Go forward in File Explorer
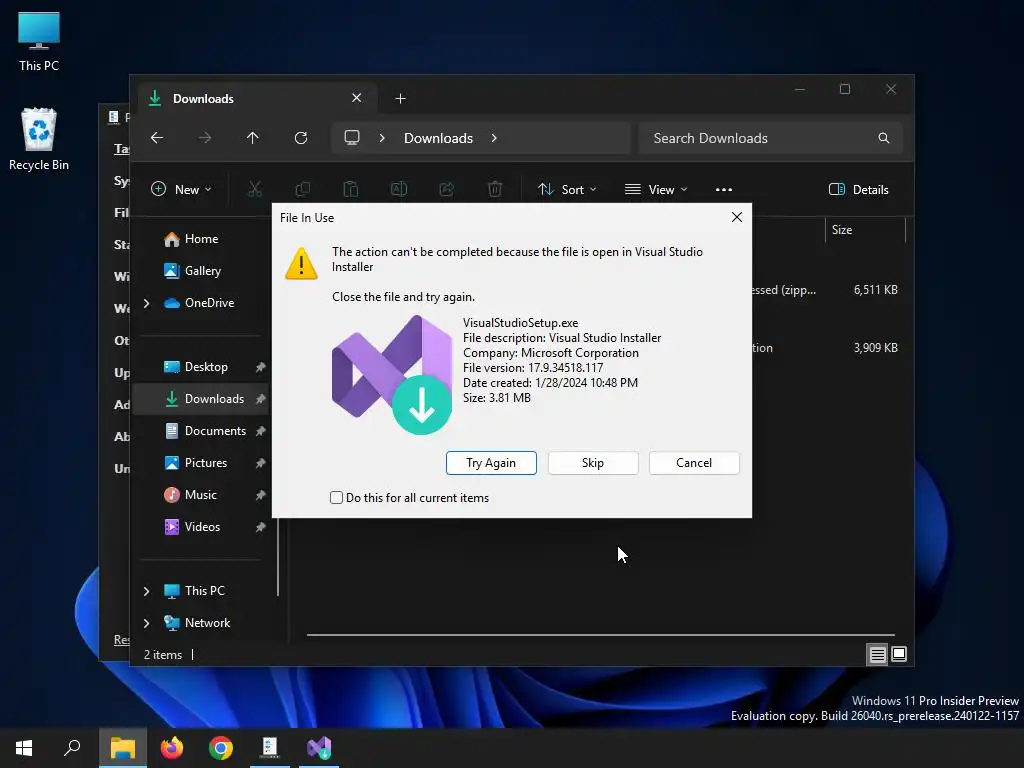This screenshot has height=768, width=1024. click(204, 138)
